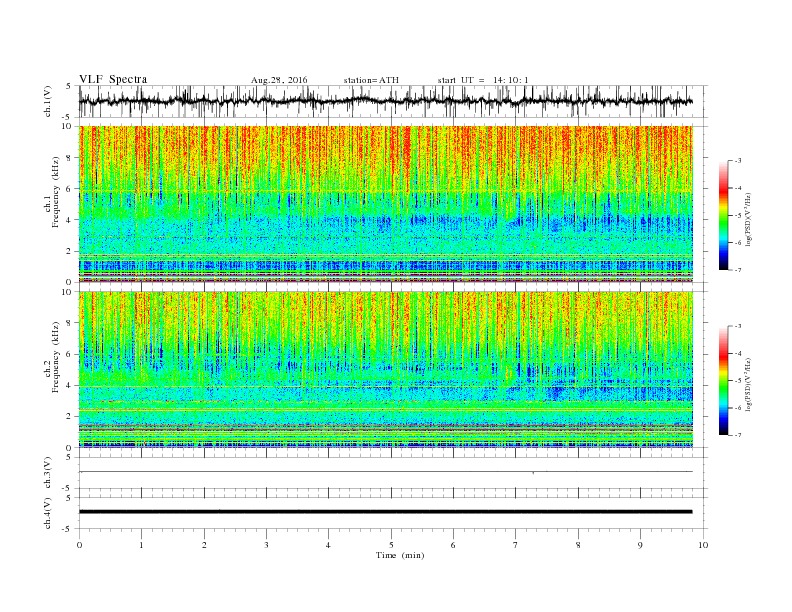Screen dimensions: 792x612
Task: Click time axis tick label "4" at bottom
Action: click(x=328, y=545)
